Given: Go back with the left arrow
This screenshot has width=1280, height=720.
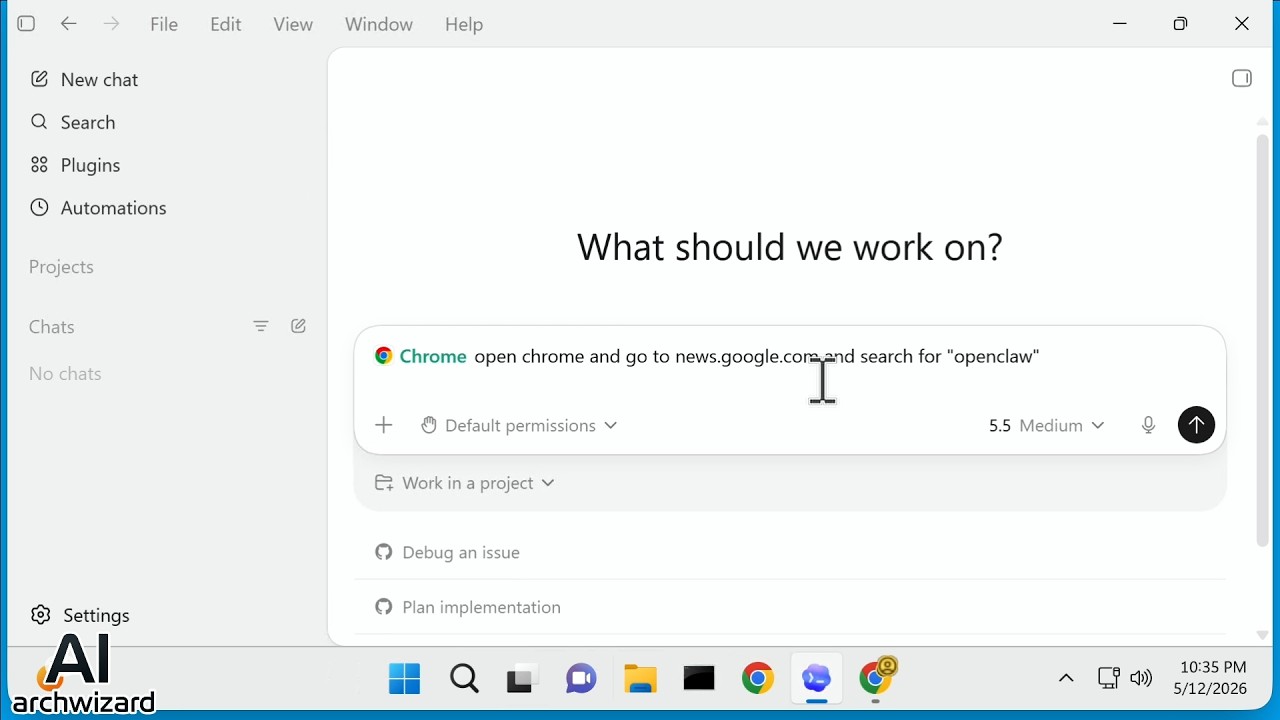Looking at the screenshot, I should point(69,24).
